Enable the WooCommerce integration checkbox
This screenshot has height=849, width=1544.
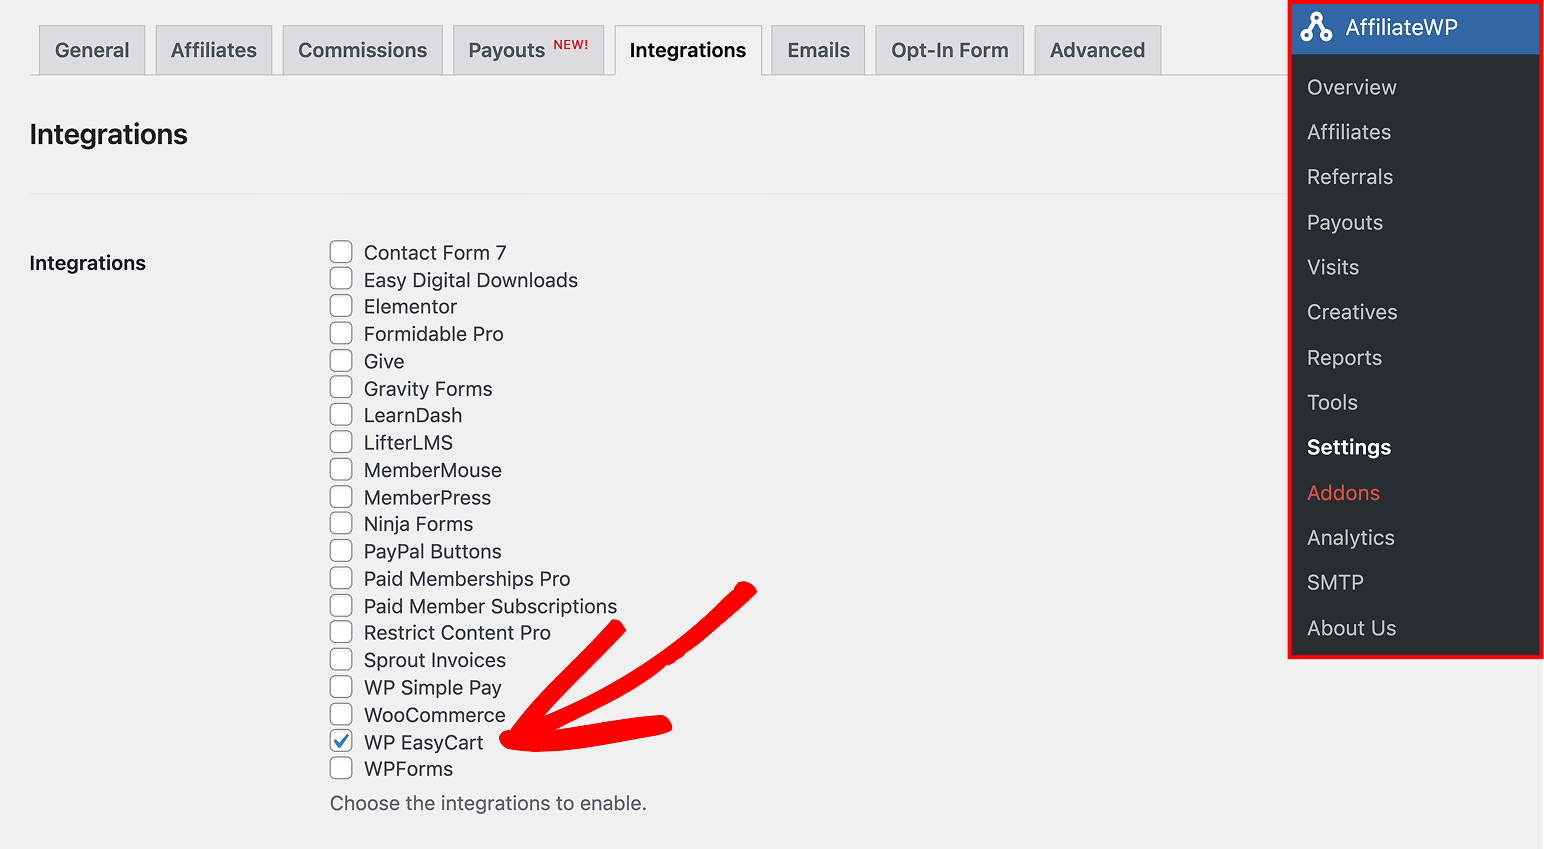(x=341, y=714)
